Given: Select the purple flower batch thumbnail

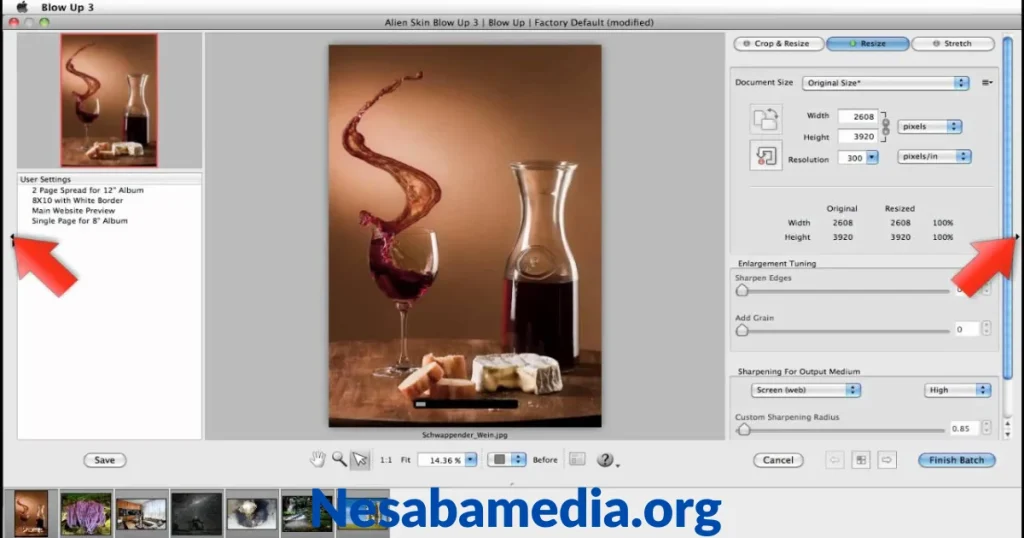Looking at the screenshot, I should 86,513.
